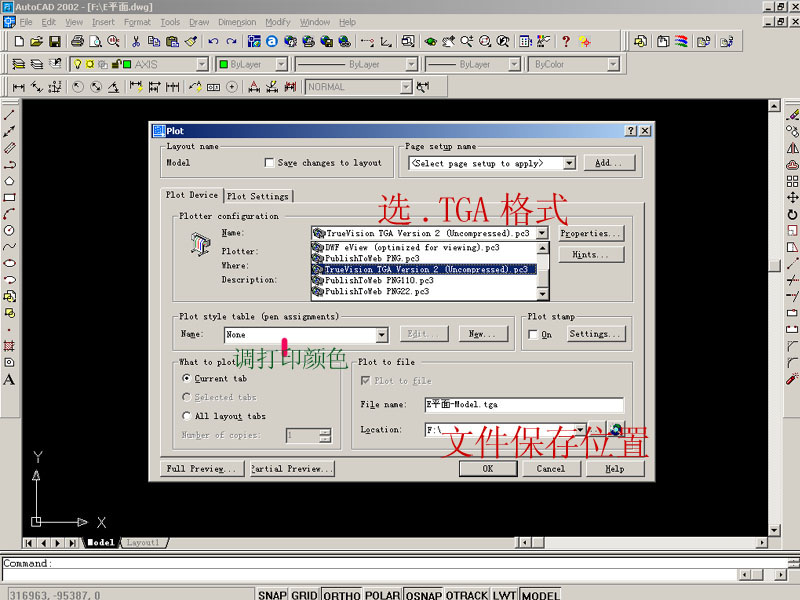Image resolution: width=800 pixels, height=600 pixels.
Task: Click the Add page setup button
Action: 609,163
